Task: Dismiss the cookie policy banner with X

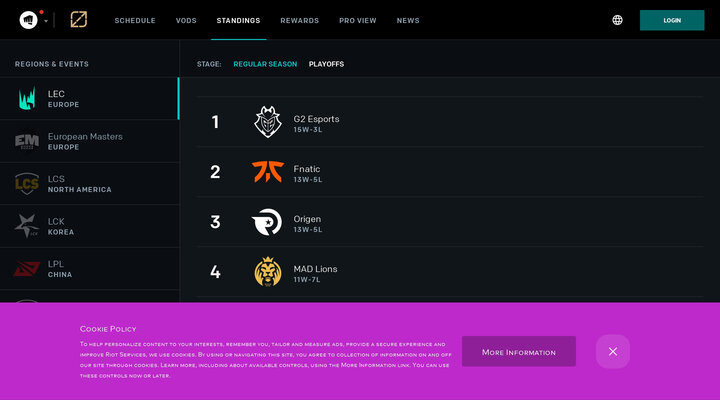Action: click(x=613, y=351)
